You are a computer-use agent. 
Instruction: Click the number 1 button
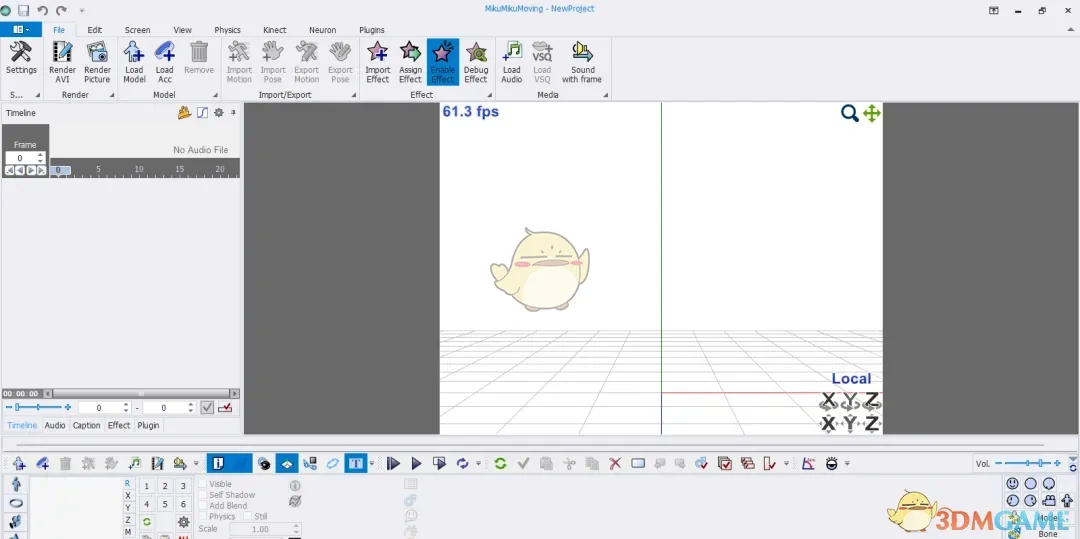(147, 486)
